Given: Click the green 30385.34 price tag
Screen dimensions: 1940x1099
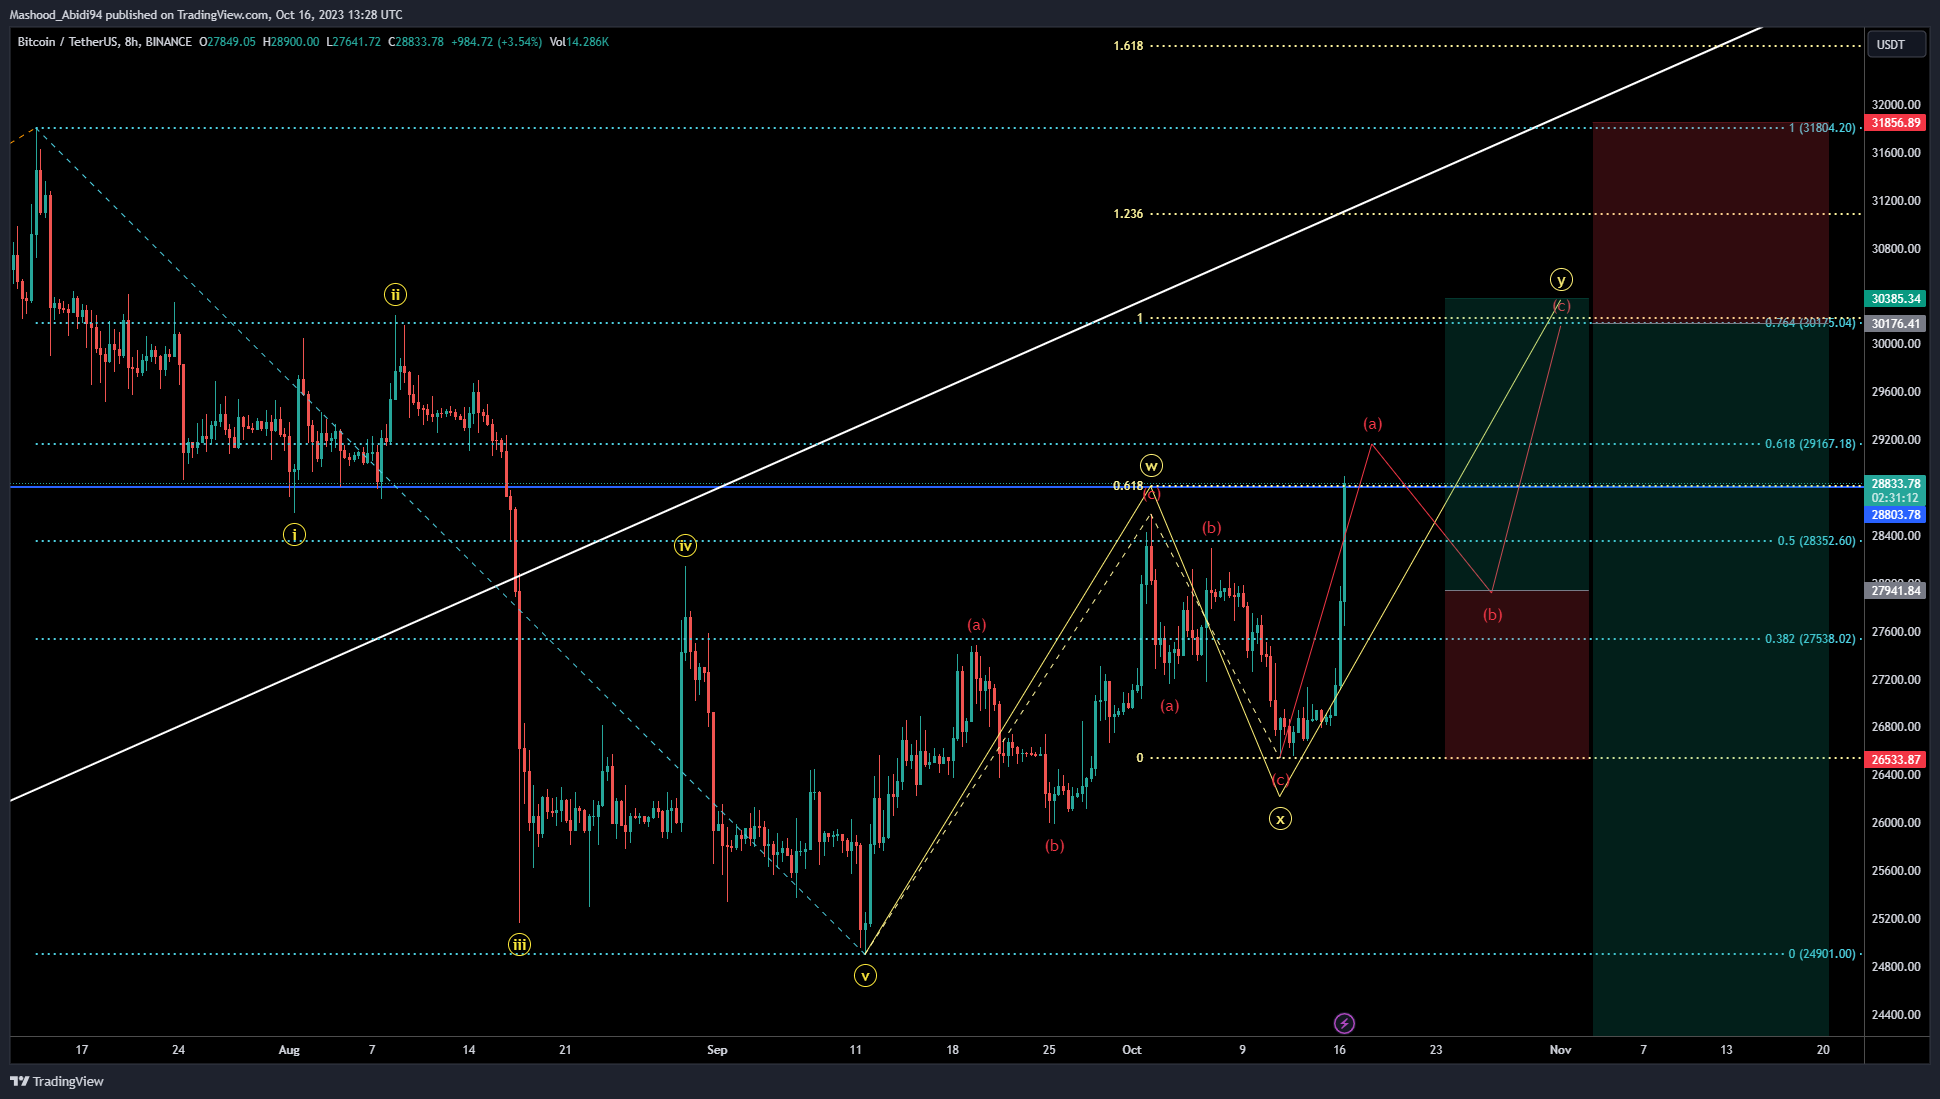Looking at the screenshot, I should tap(1897, 299).
